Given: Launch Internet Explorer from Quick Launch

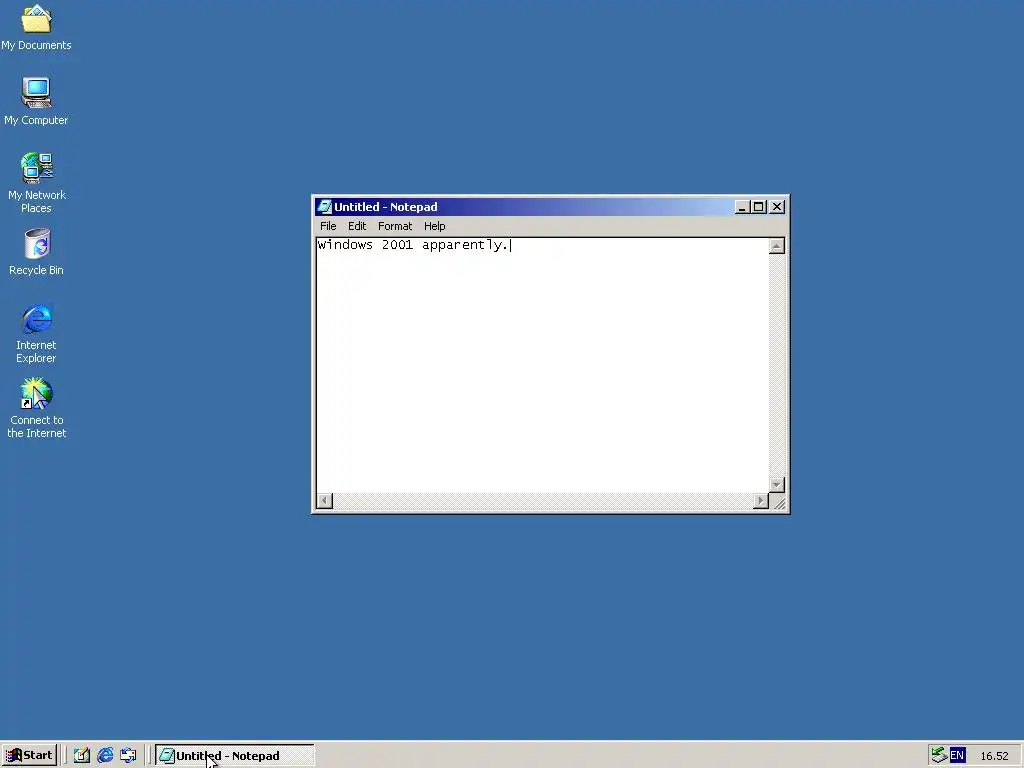Looking at the screenshot, I should click(105, 756).
